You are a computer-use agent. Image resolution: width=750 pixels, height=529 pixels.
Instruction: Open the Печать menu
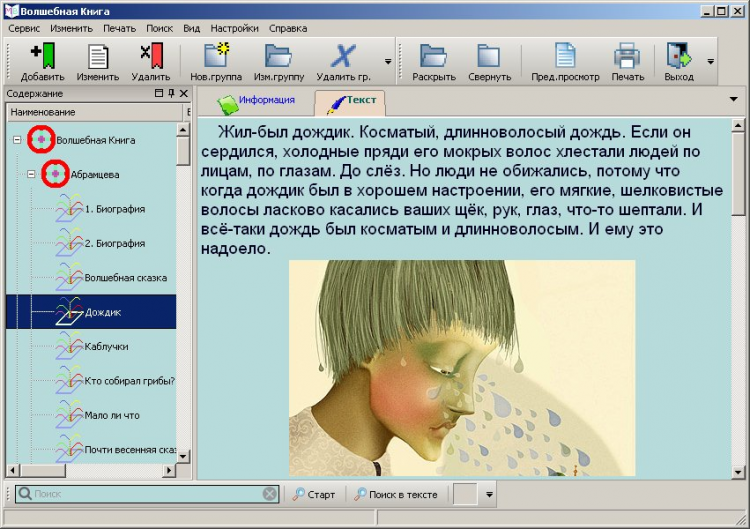click(x=120, y=28)
